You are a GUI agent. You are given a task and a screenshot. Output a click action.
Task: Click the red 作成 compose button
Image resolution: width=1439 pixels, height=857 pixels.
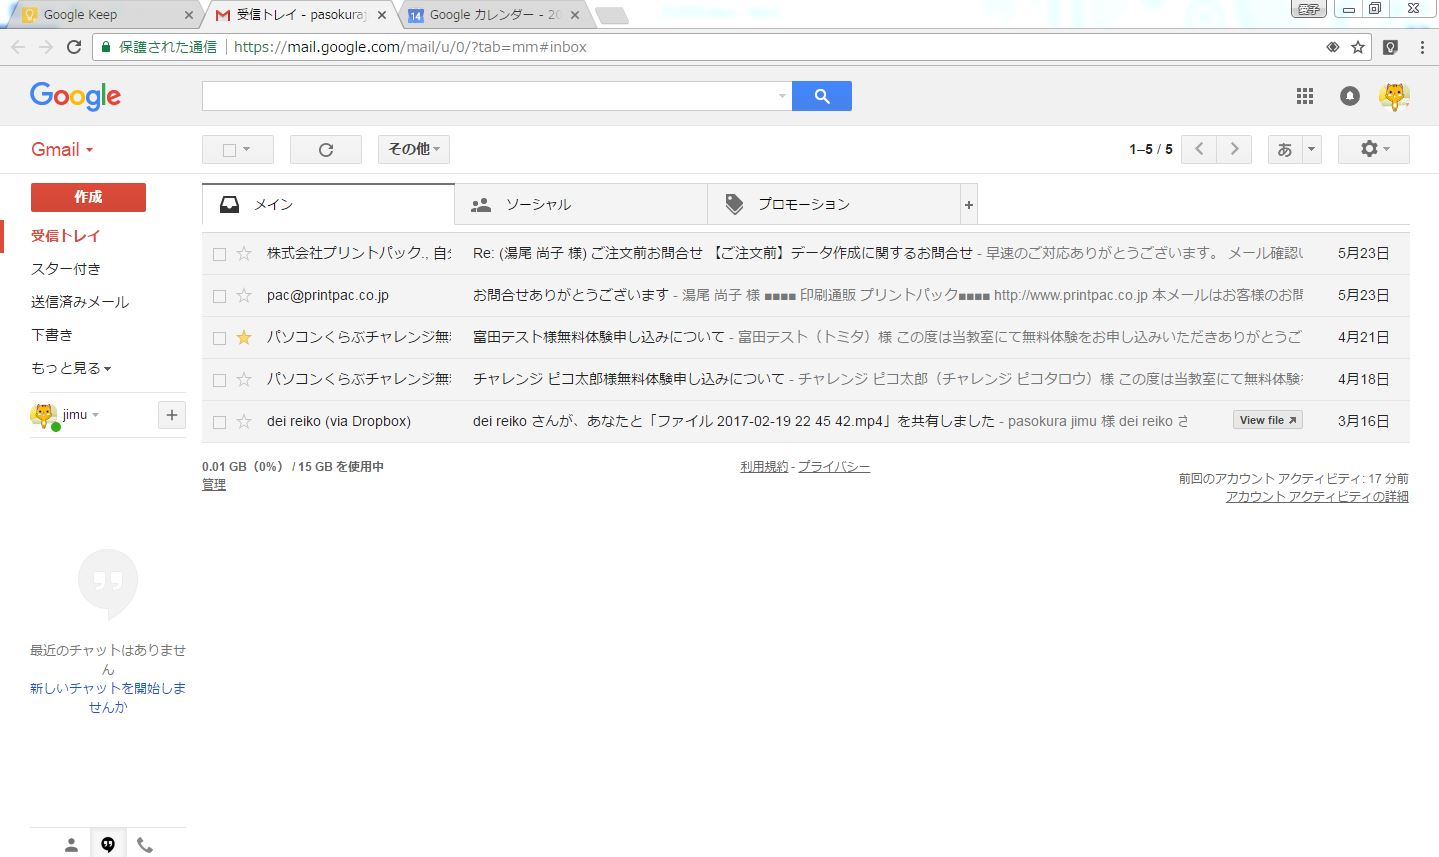[x=88, y=197]
